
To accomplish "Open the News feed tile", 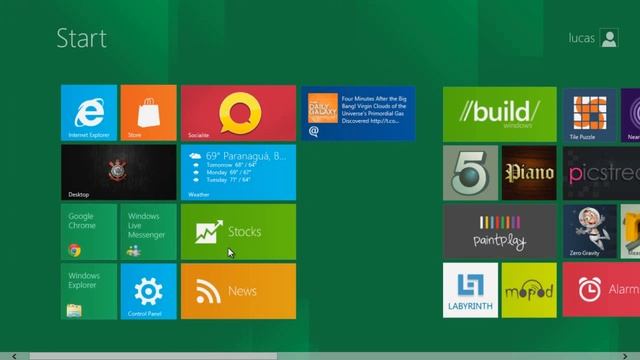I will [238, 291].
